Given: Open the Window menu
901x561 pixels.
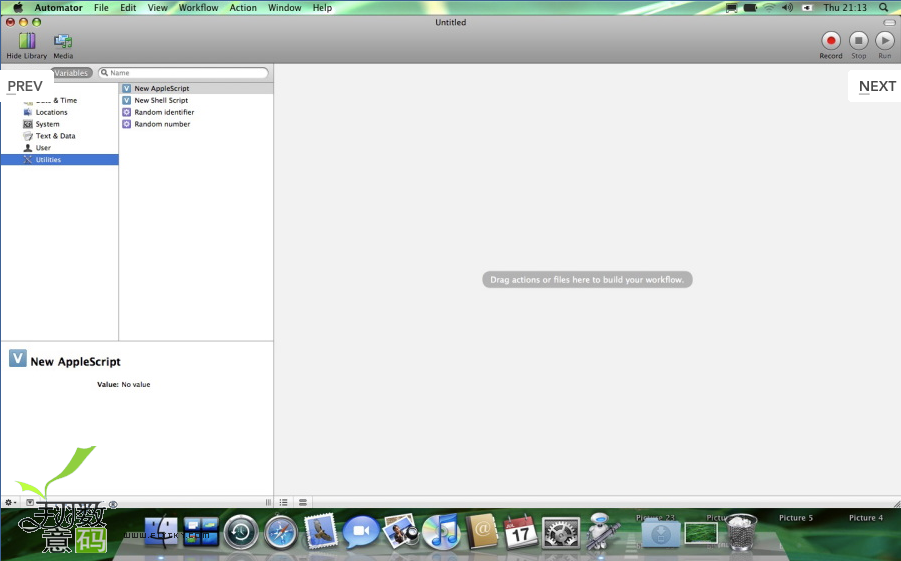Looking at the screenshot, I should [284, 7].
